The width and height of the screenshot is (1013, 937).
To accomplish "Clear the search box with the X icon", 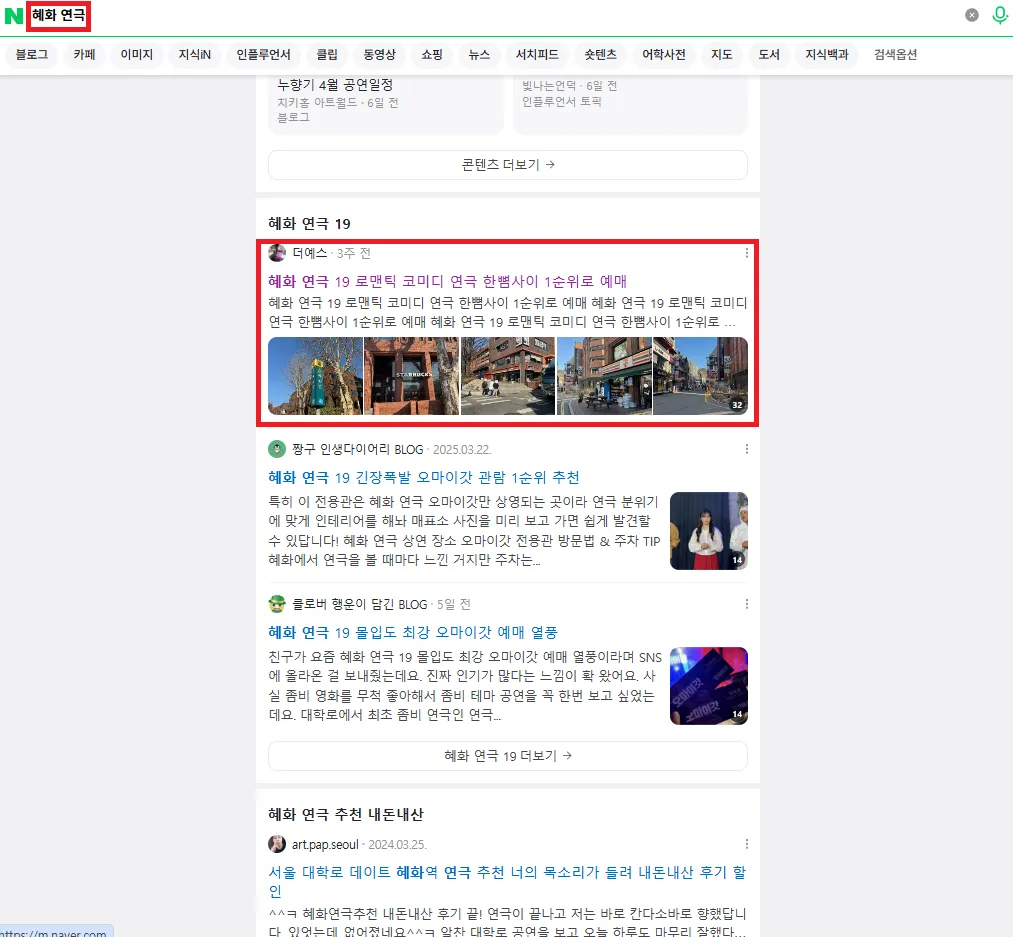I will pos(972,15).
